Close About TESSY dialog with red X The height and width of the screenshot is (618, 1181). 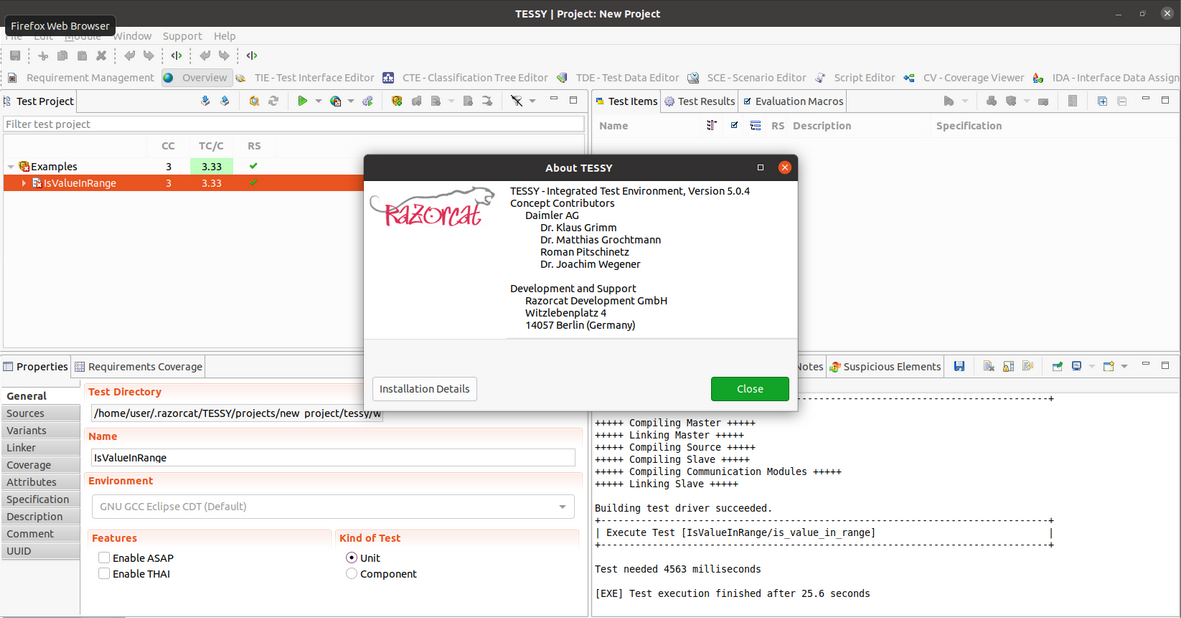point(785,167)
